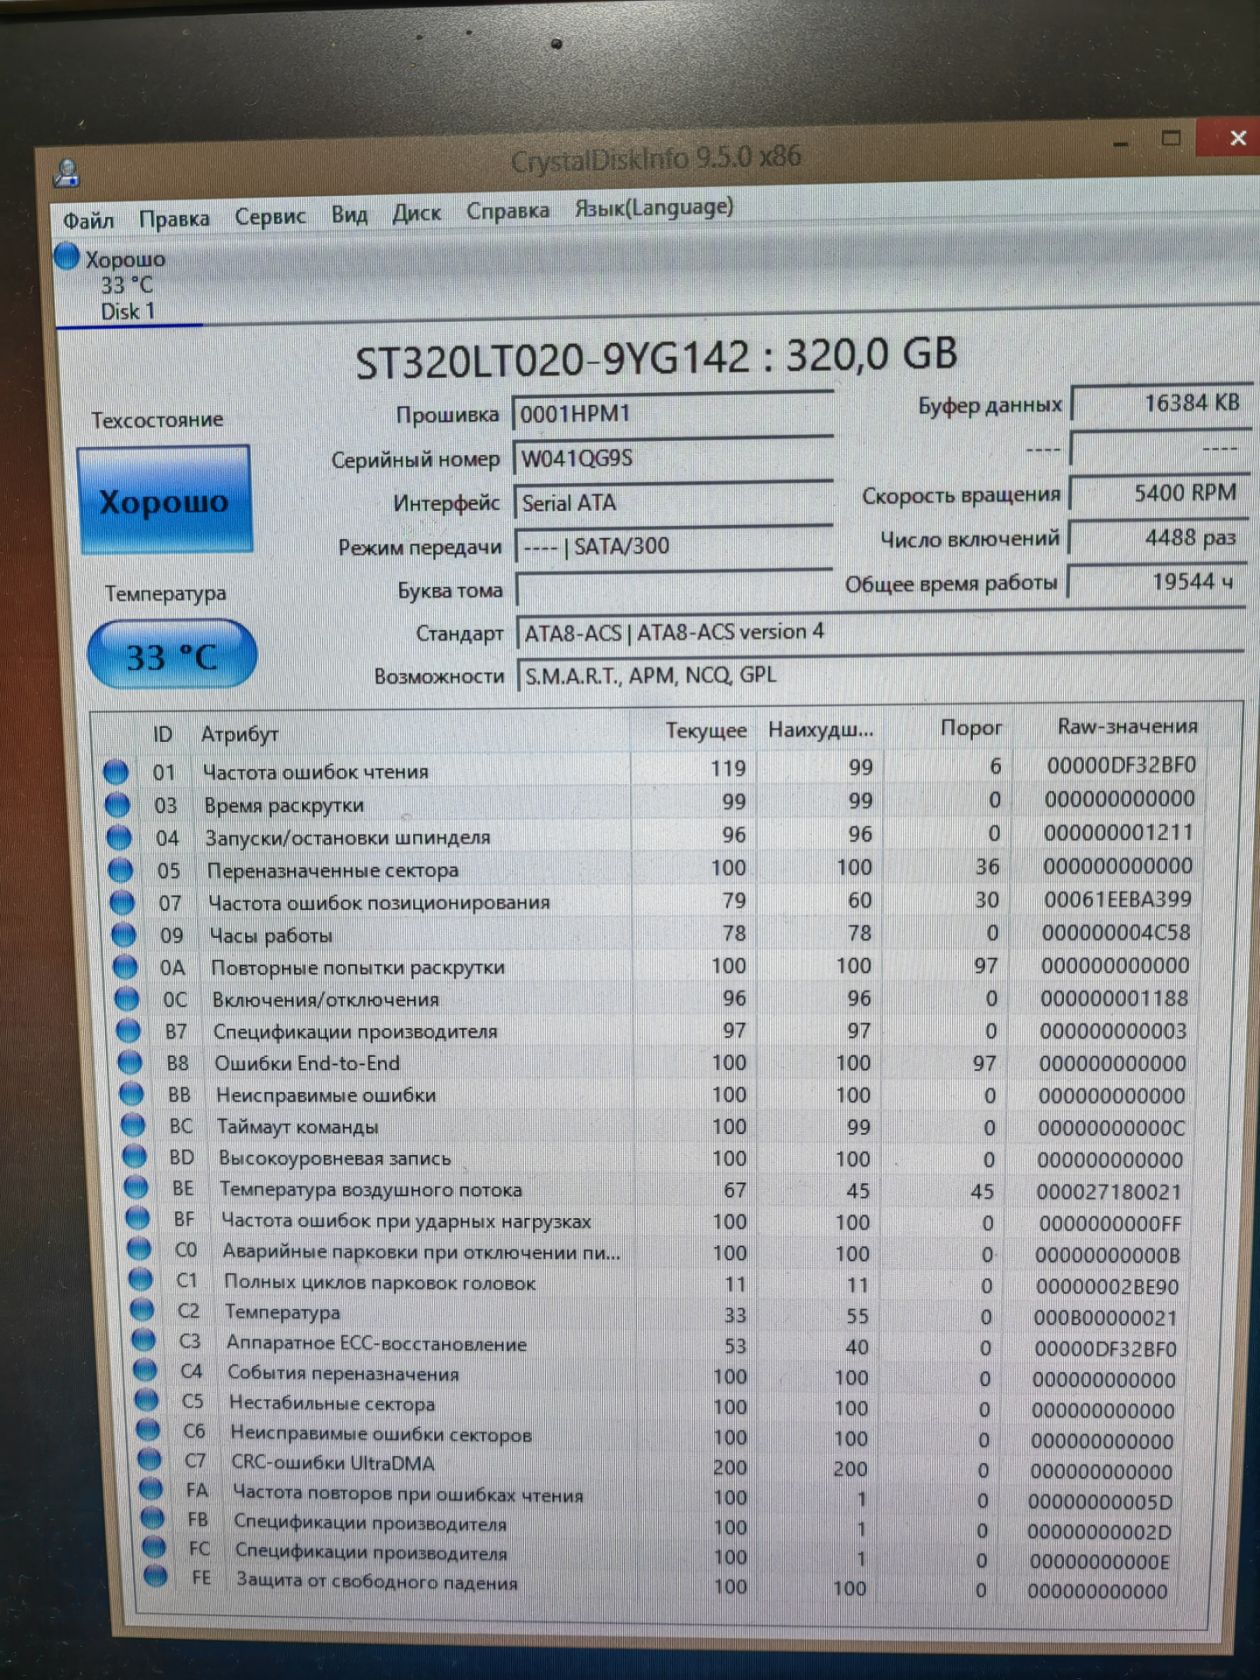Select the row Таймаут команды

coord(655,1127)
